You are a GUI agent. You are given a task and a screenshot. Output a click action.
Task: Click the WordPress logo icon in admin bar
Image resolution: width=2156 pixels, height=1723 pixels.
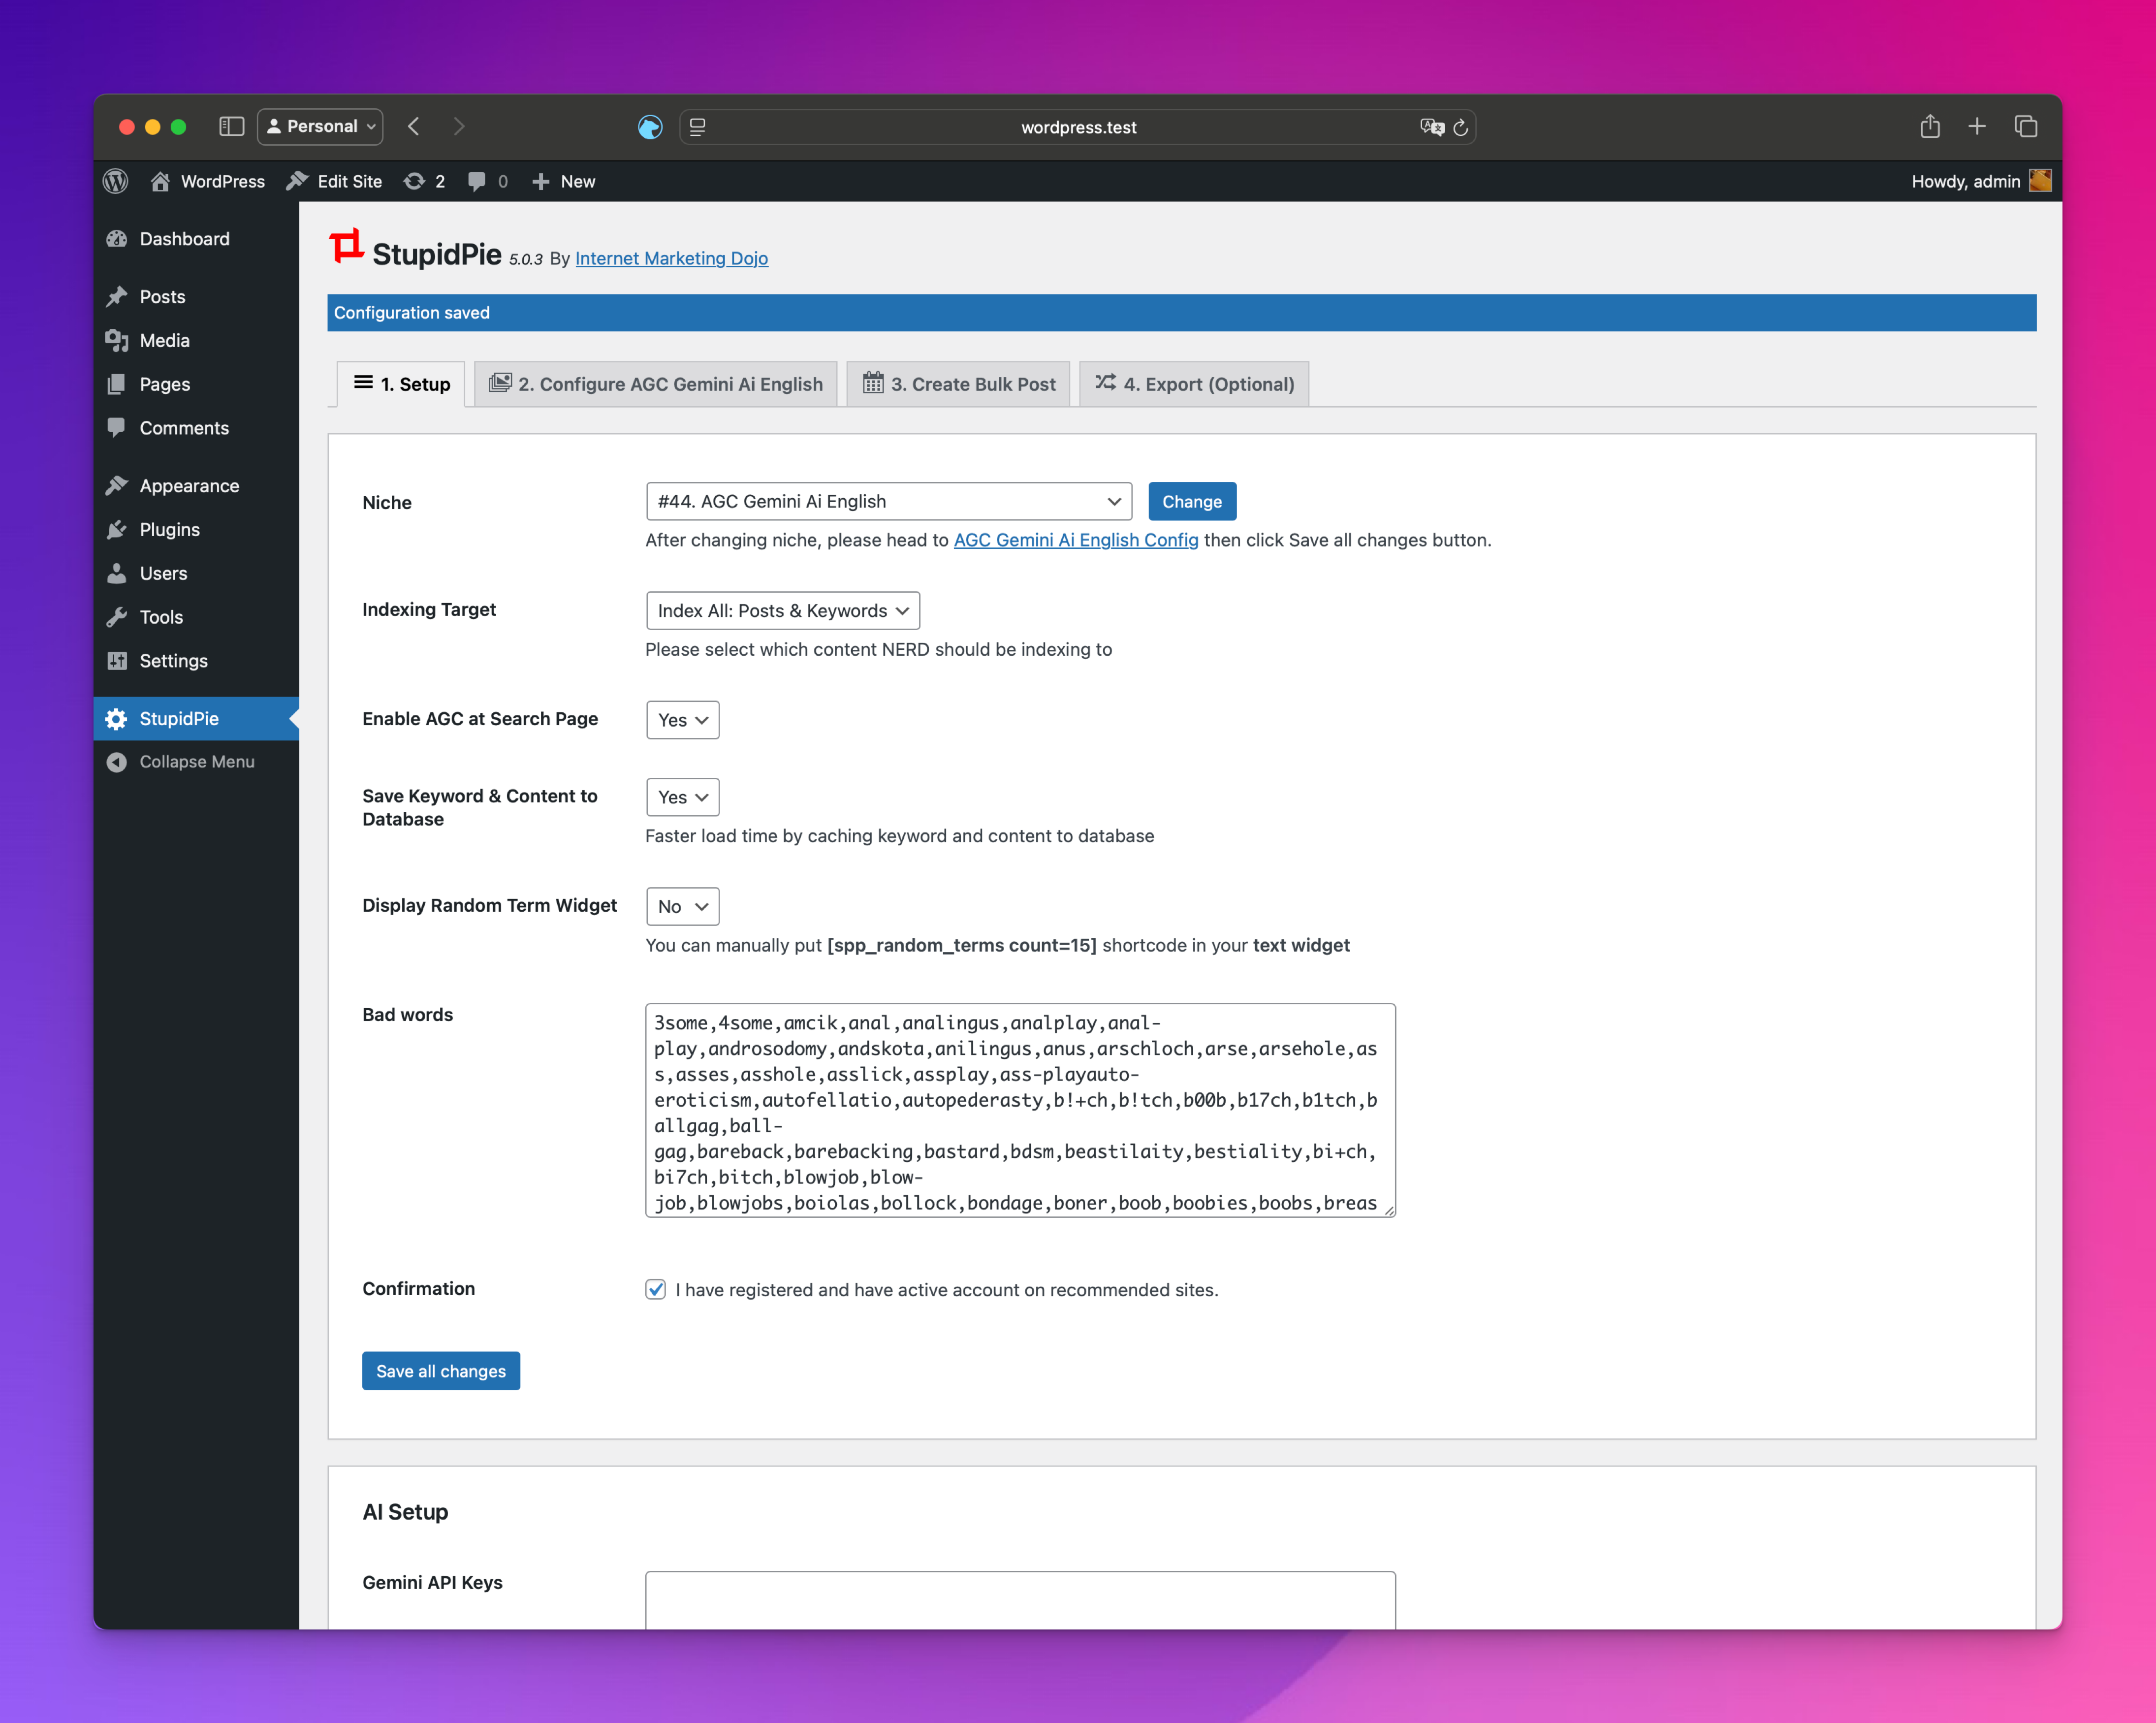[116, 181]
